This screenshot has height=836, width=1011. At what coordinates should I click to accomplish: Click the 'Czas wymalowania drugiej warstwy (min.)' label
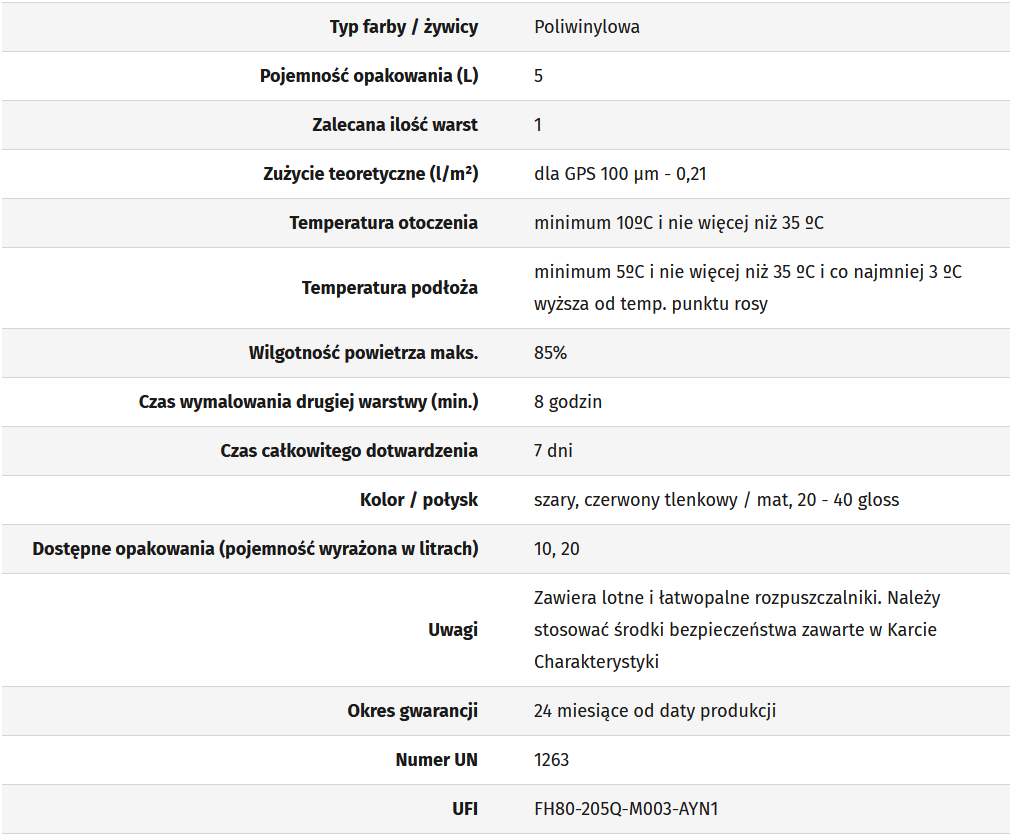pos(308,402)
